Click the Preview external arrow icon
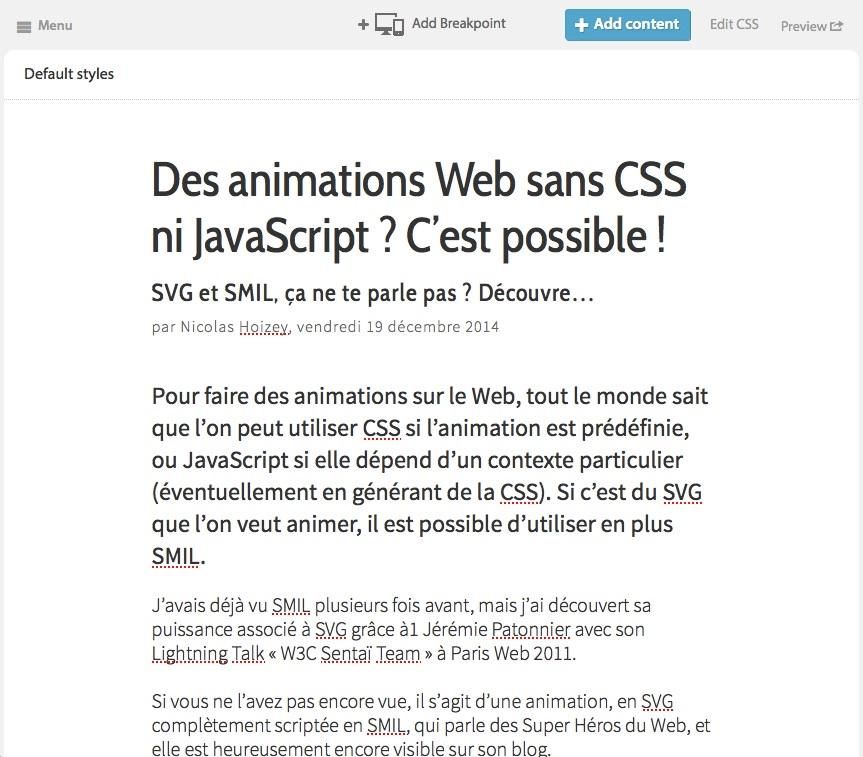 (x=837, y=27)
